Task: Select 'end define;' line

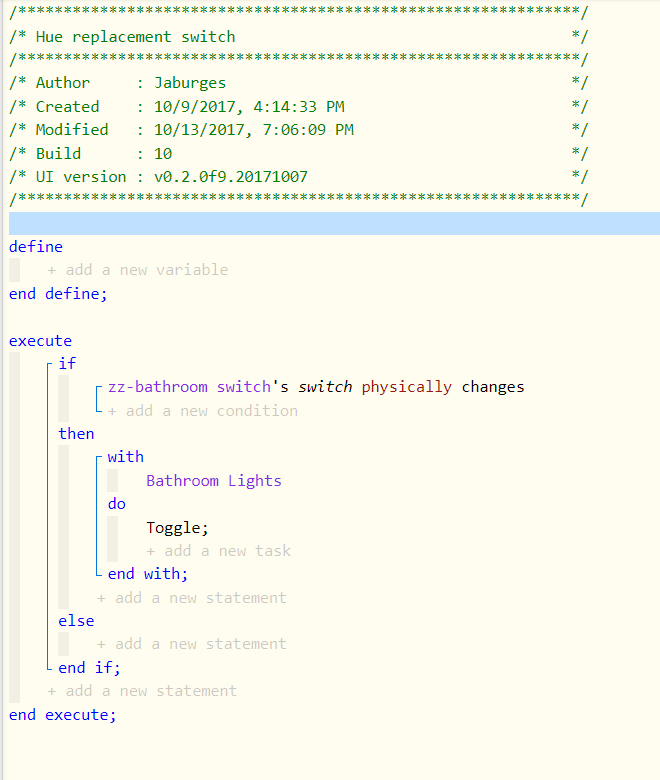Action: 58,293
